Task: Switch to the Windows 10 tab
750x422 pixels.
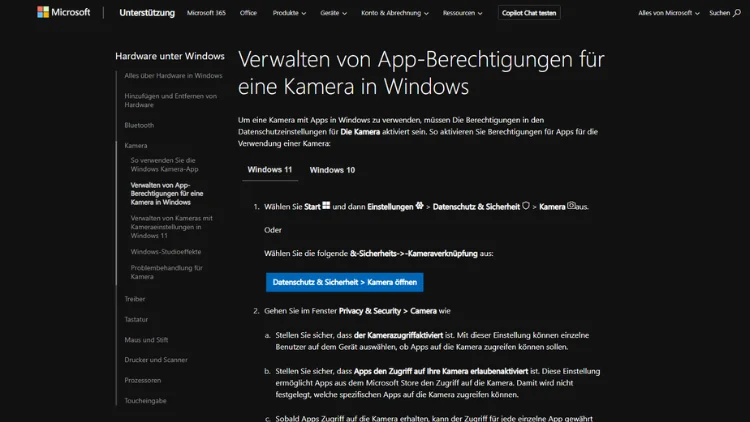Action: click(332, 170)
